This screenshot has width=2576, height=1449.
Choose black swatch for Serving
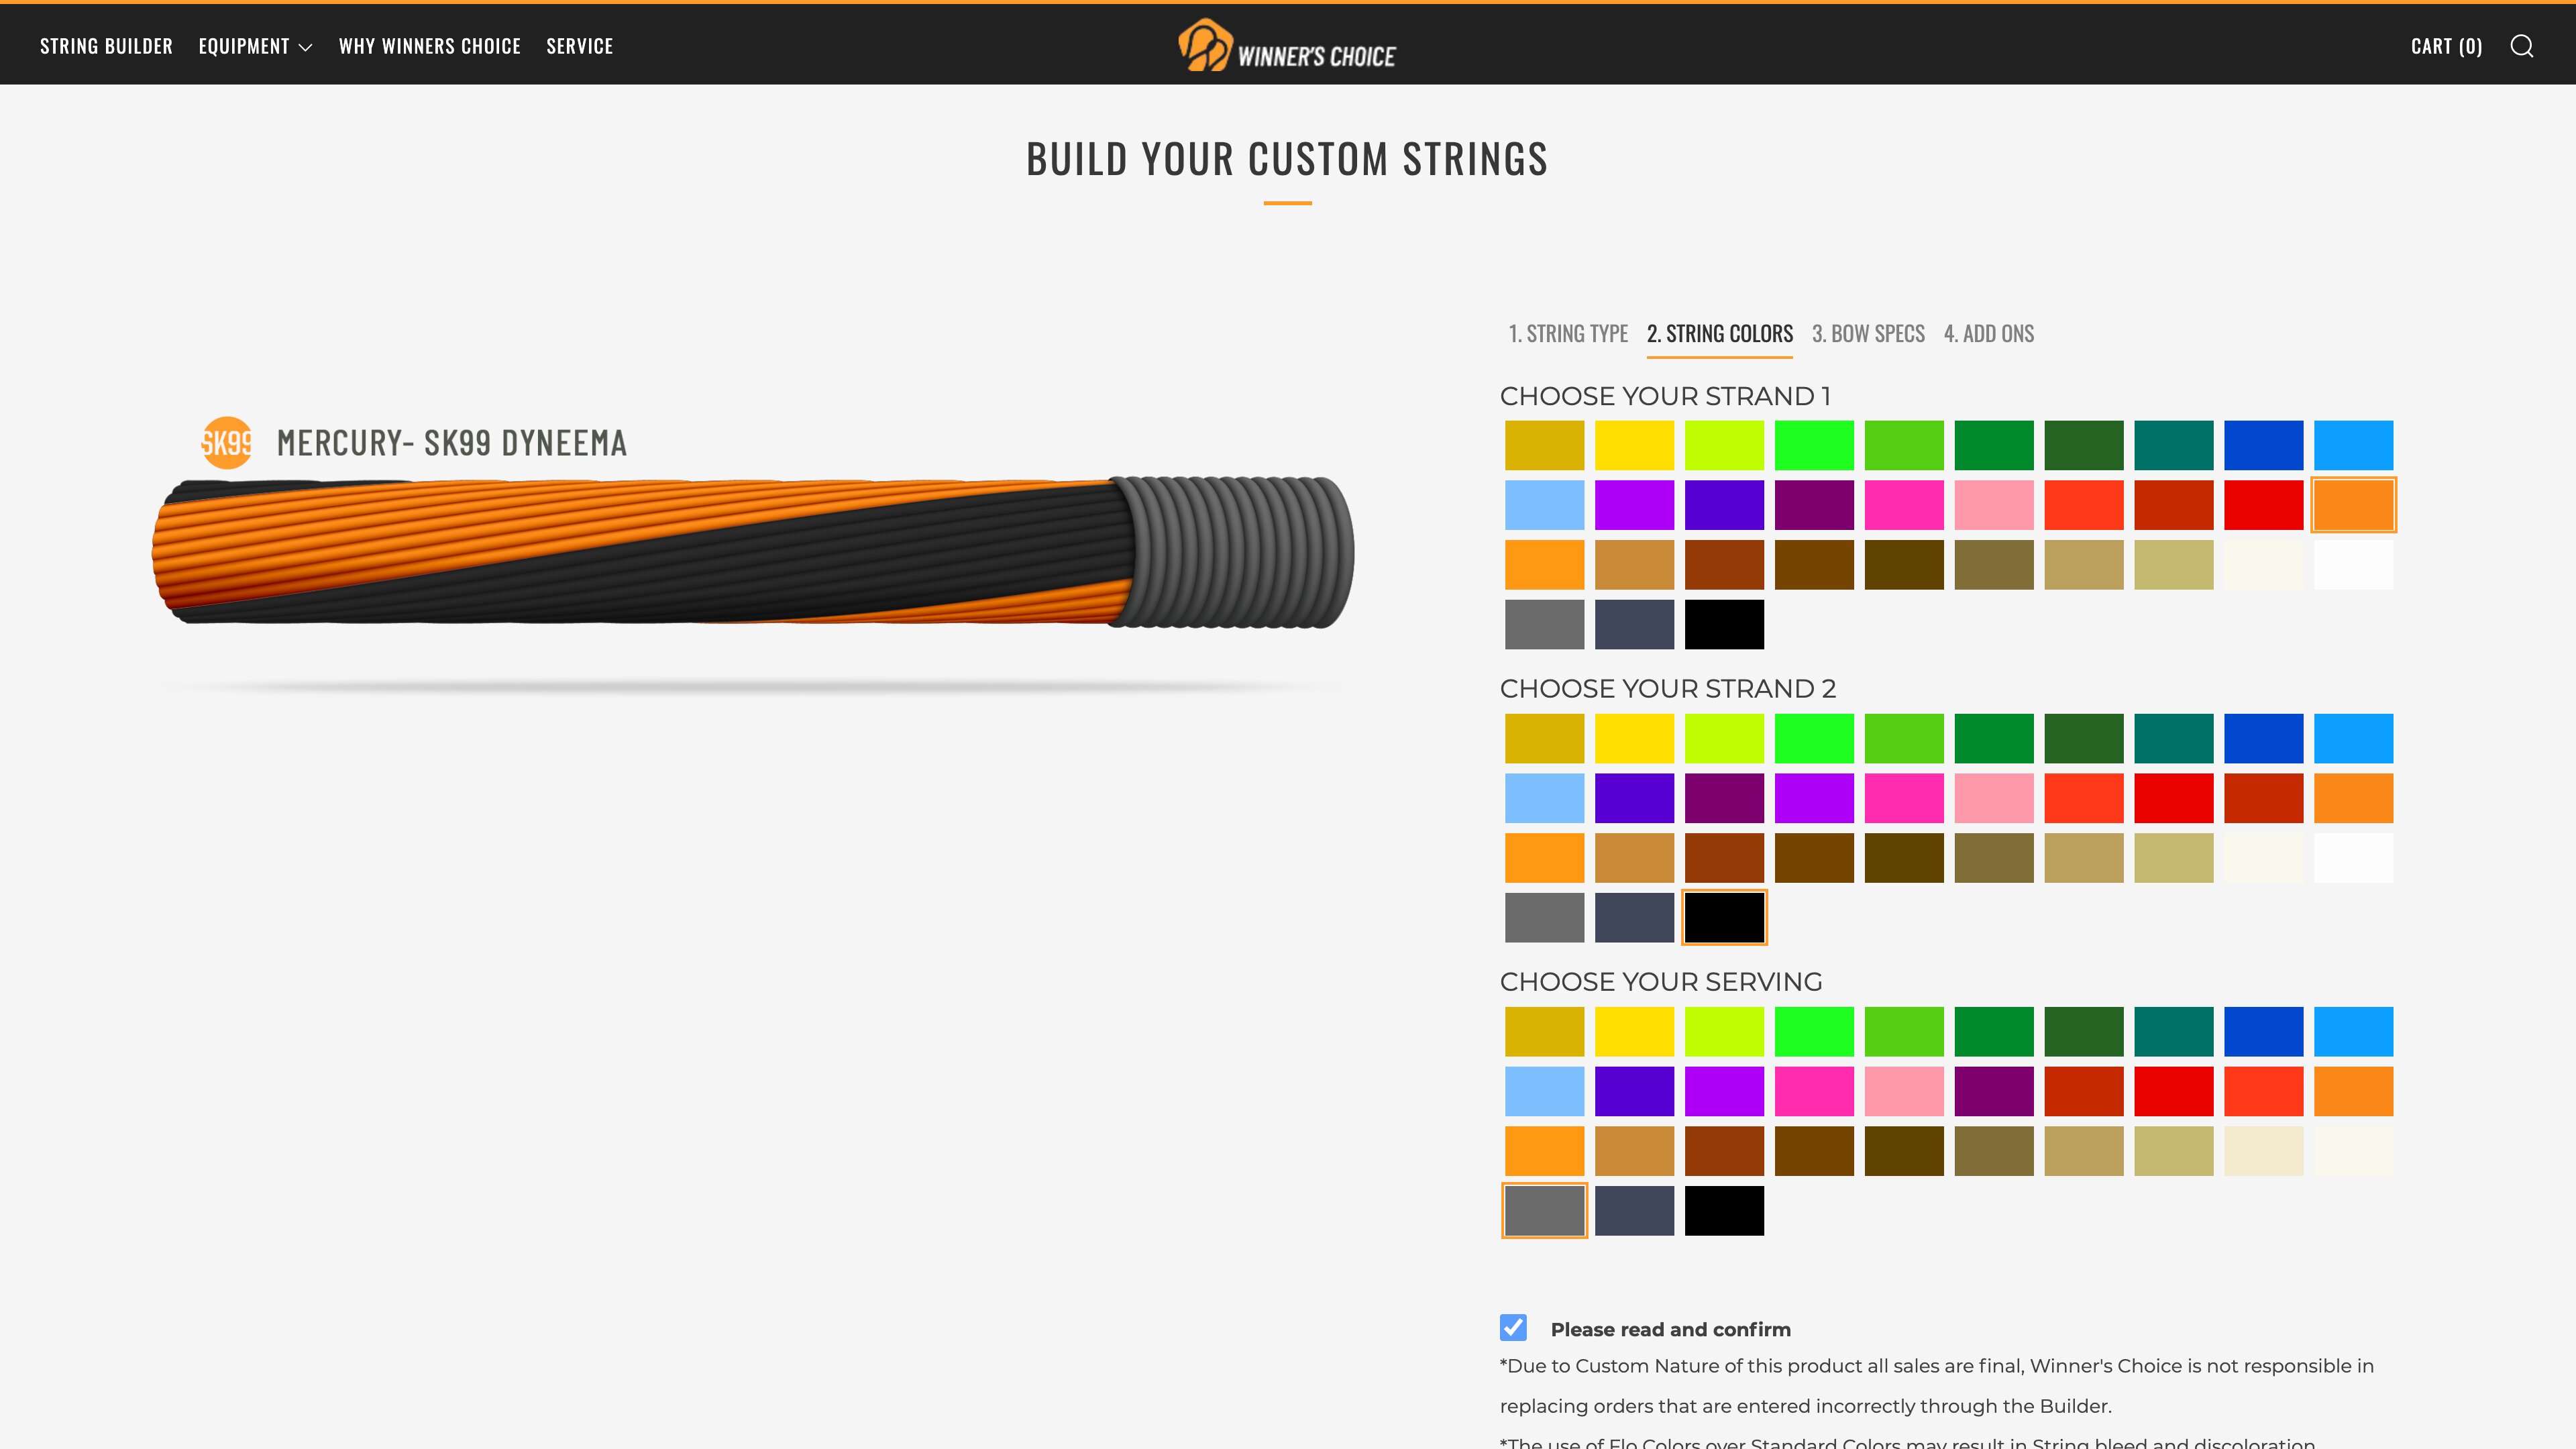1724,1211
